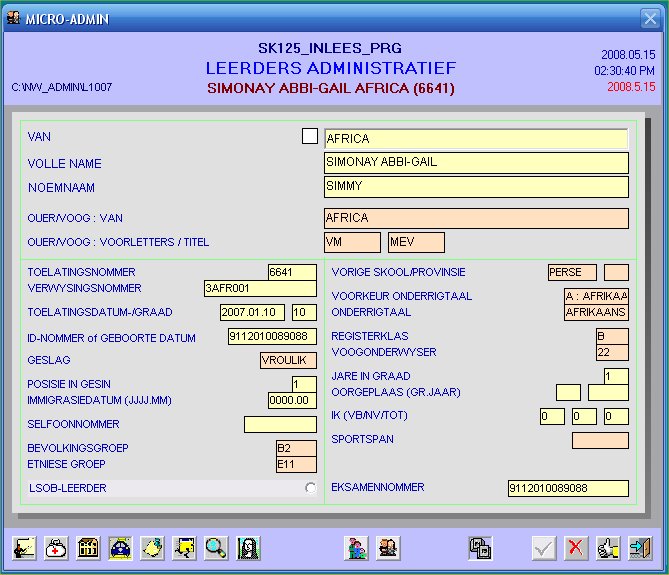669x575 pixels.
Task: Open the magnifying glass search icon
Action: click(216, 547)
